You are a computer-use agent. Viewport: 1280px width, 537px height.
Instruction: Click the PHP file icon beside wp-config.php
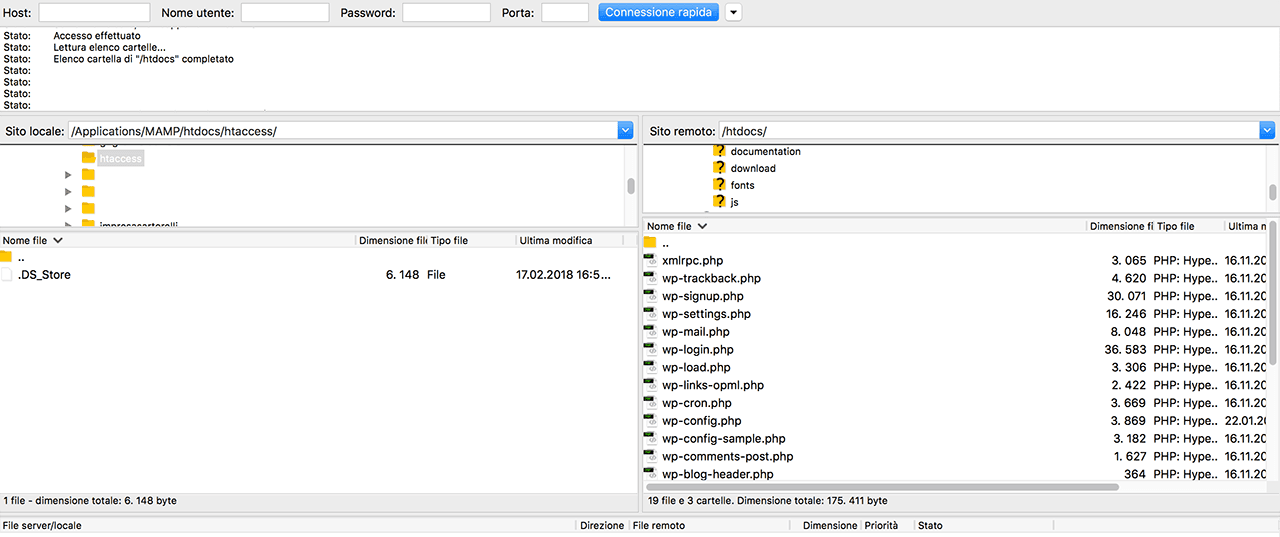650,421
